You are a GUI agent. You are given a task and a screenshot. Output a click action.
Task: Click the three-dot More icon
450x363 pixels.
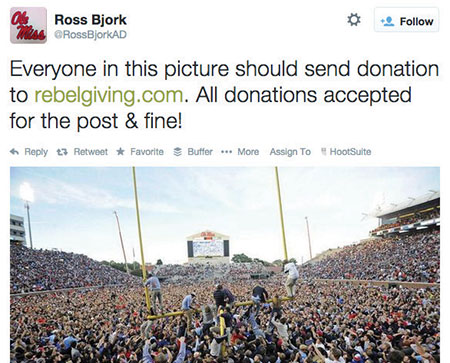(226, 152)
